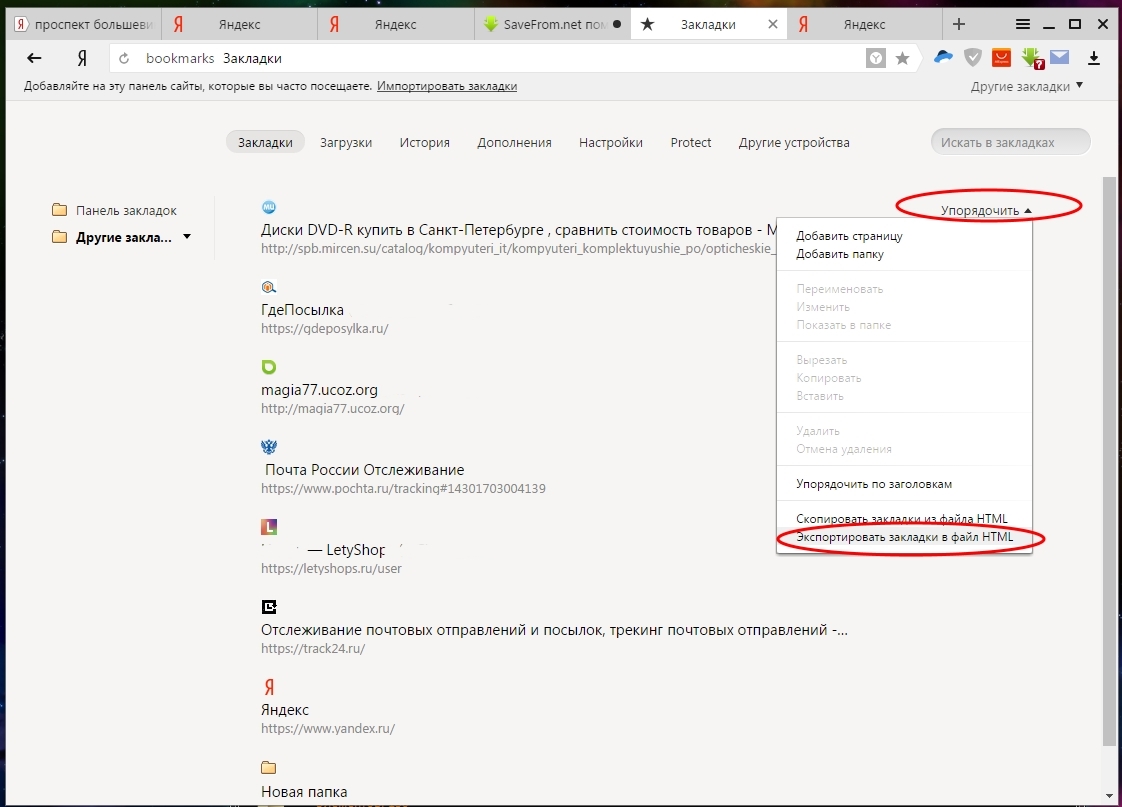This screenshot has height=807, width=1122.
Task: Open the track24 Отслеживание почтовых отправлений bookmark
Action: pyautogui.click(x=554, y=630)
